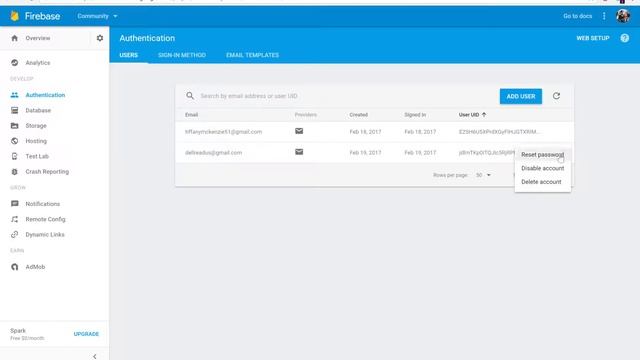Choose Delete account from context menu
This screenshot has height=360, width=640.
click(x=542, y=182)
